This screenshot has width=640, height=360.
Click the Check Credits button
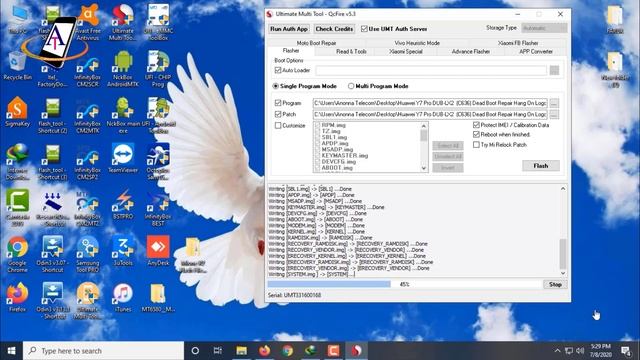click(x=334, y=29)
